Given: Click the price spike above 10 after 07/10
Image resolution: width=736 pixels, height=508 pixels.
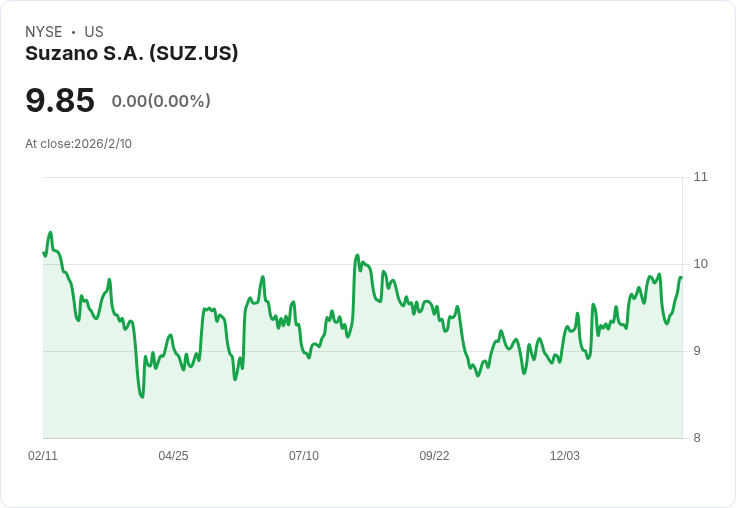Looking at the screenshot, I should 357,255.
